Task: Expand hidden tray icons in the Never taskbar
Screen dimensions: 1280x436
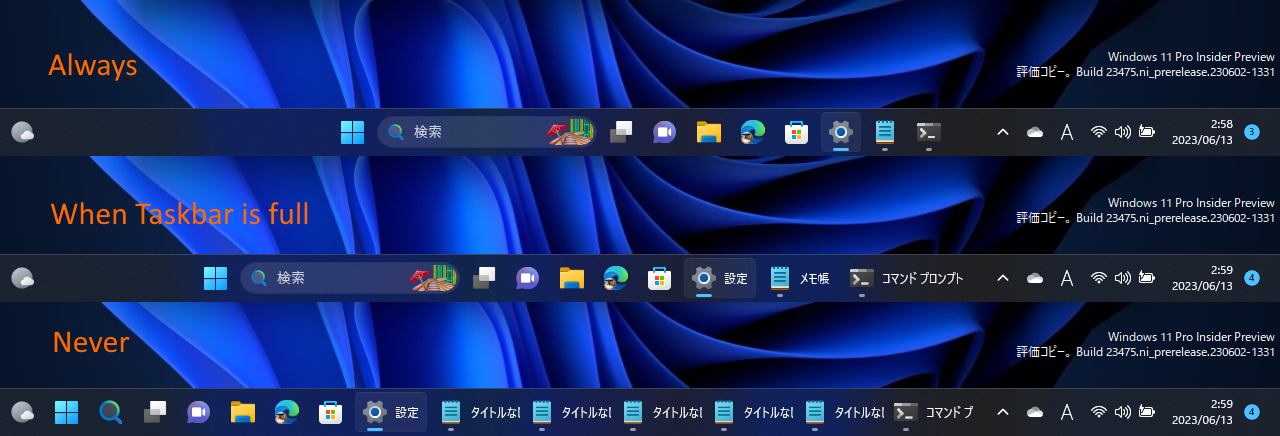Action: click(1003, 411)
